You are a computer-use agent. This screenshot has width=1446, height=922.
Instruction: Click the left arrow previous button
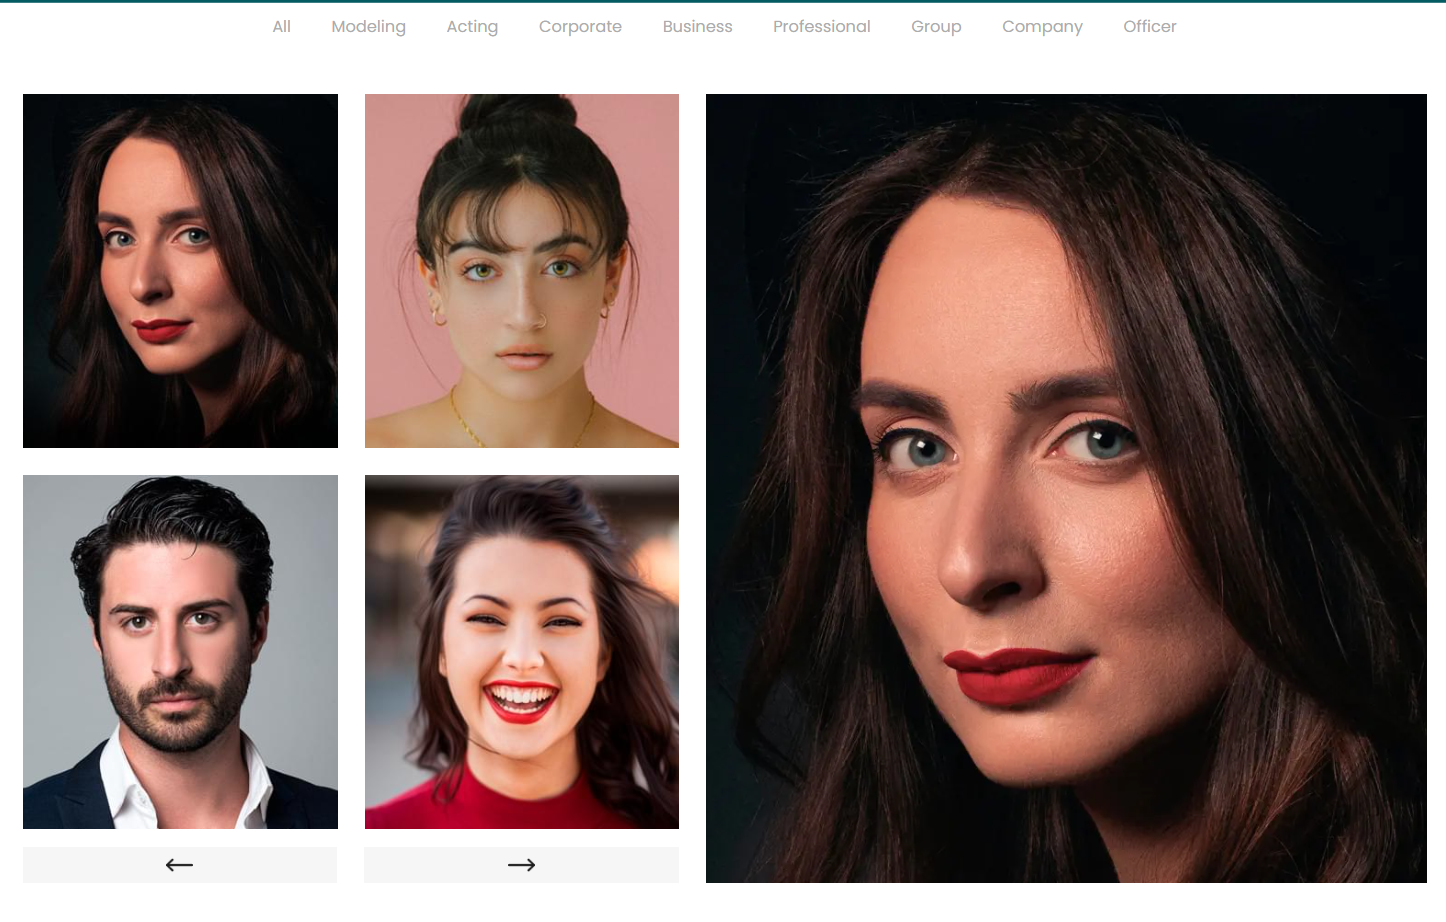[x=180, y=865]
